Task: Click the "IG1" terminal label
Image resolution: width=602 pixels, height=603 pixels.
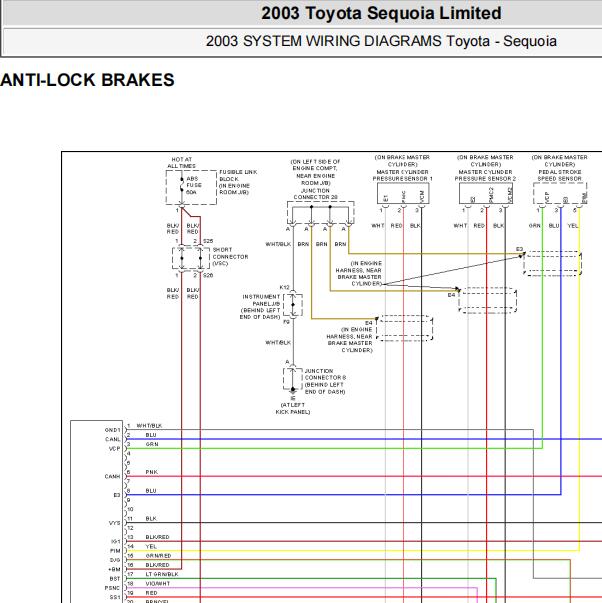Action: (x=116, y=541)
